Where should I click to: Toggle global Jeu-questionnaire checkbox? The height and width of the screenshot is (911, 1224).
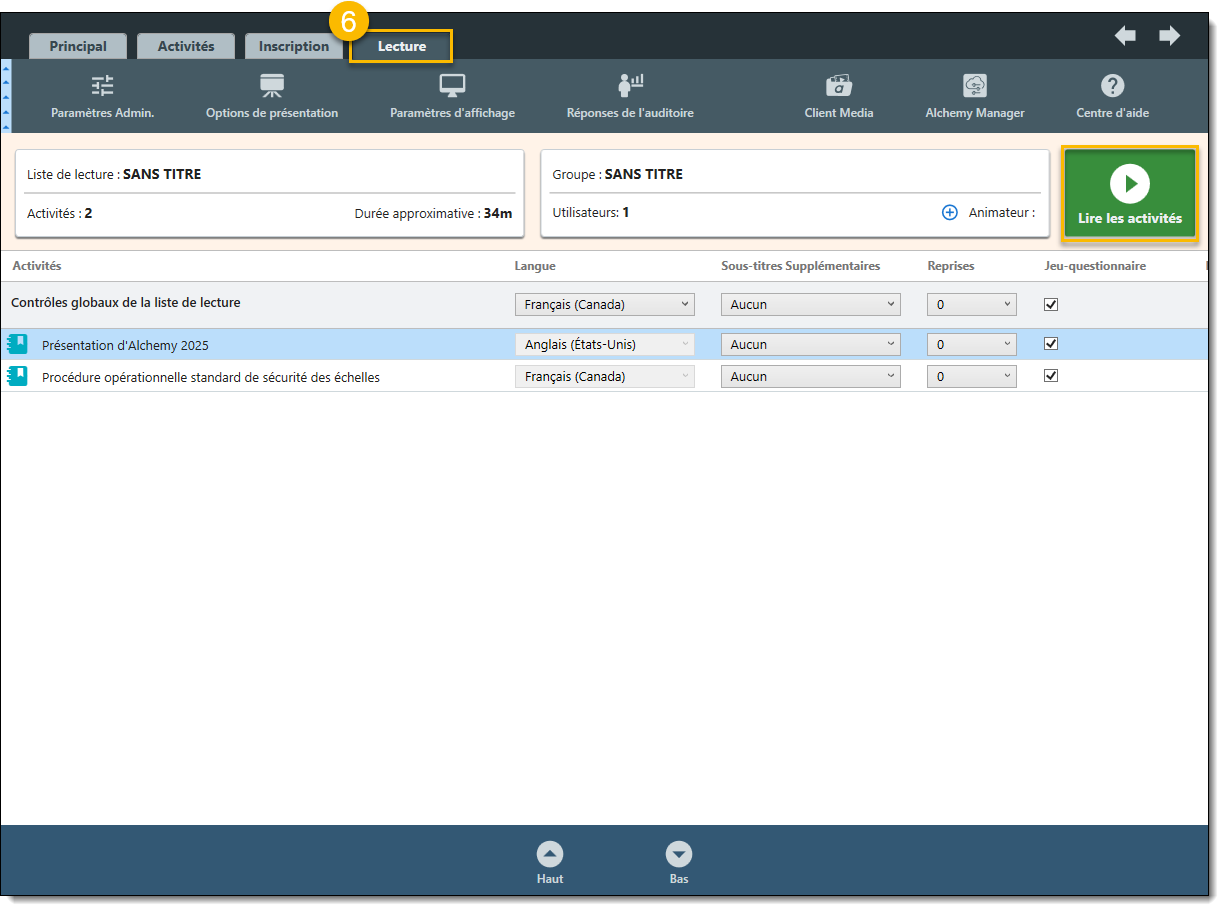(1051, 305)
